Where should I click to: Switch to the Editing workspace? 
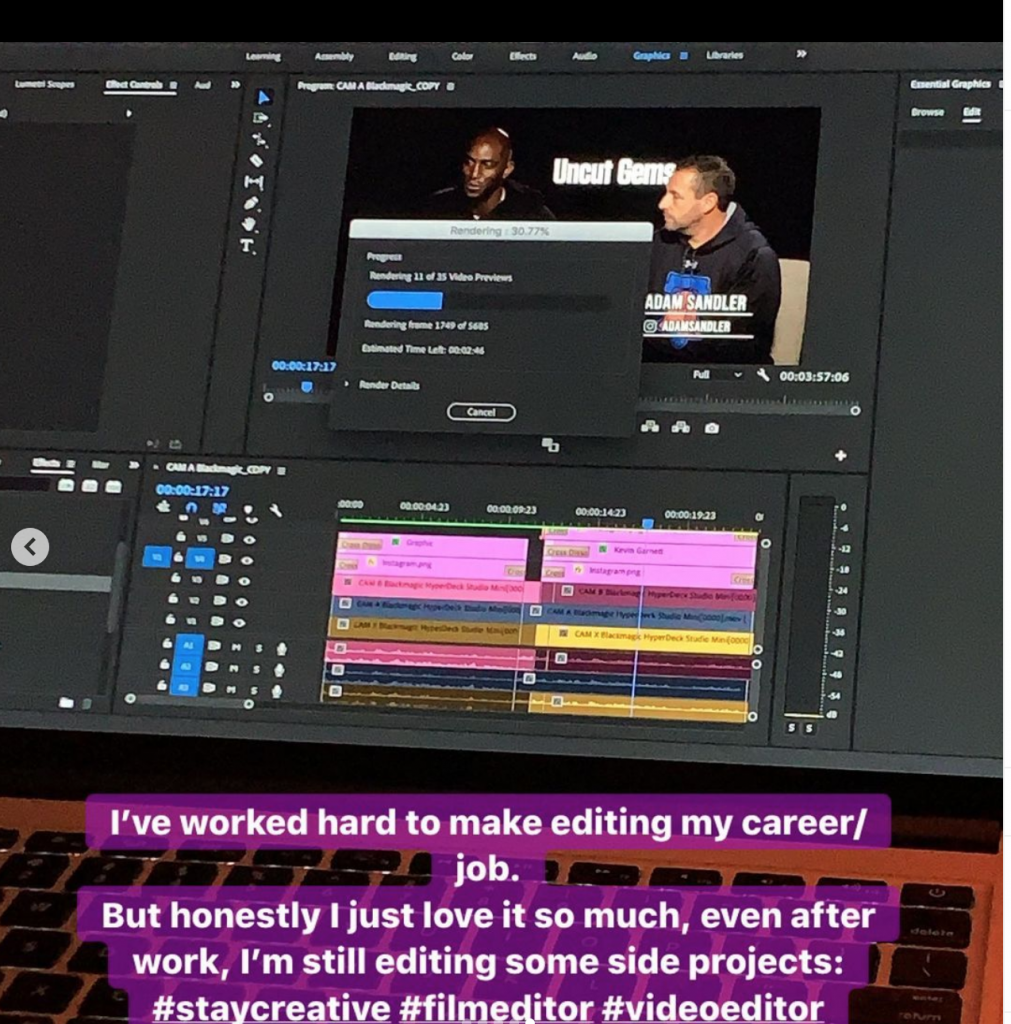(x=402, y=56)
